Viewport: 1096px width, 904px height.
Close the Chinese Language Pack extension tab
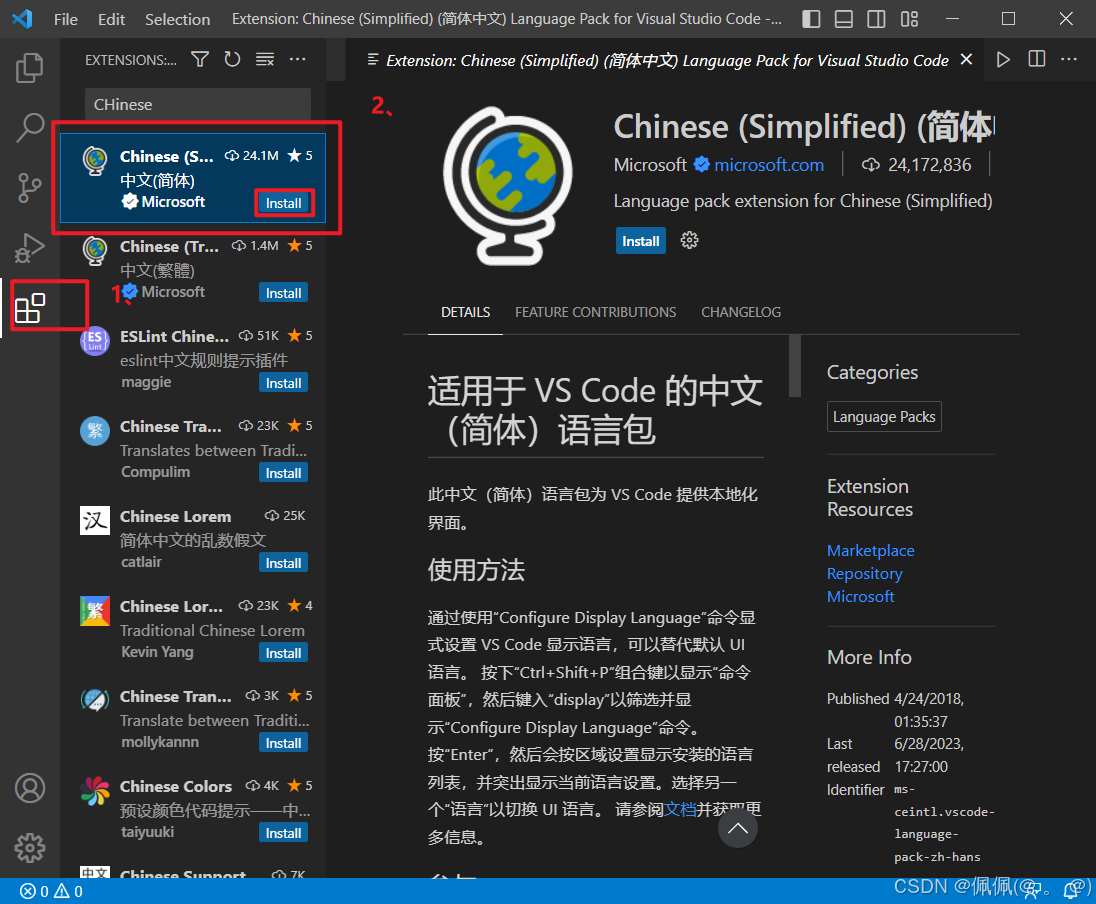click(966, 59)
